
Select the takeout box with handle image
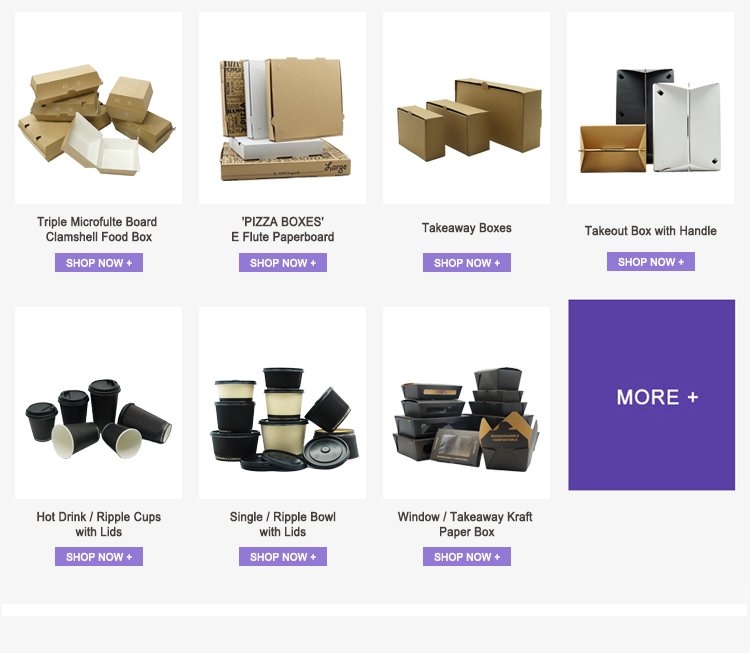coord(651,108)
